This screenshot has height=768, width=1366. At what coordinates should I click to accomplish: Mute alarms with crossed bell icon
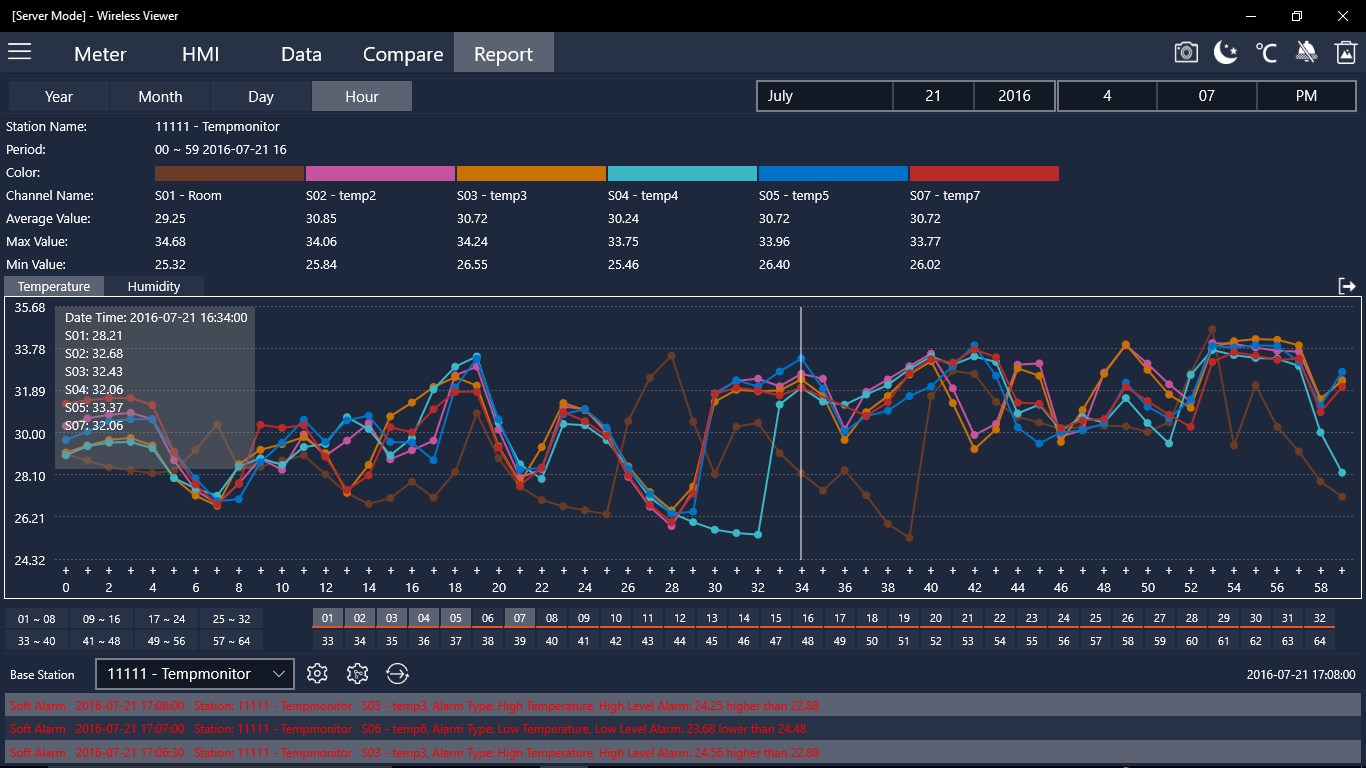1306,53
